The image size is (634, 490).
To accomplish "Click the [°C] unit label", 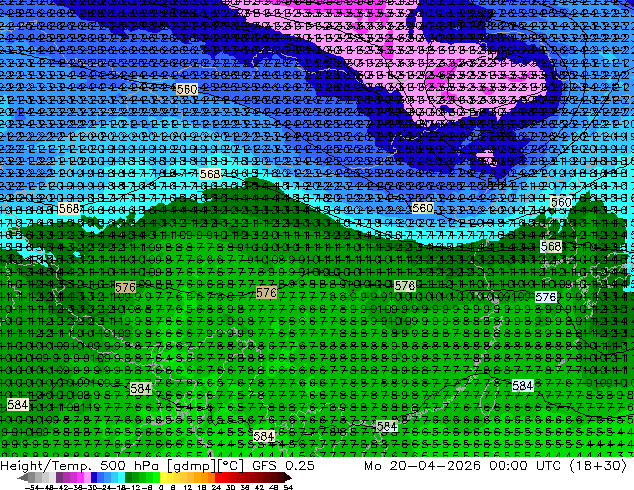I will click(x=231, y=466).
